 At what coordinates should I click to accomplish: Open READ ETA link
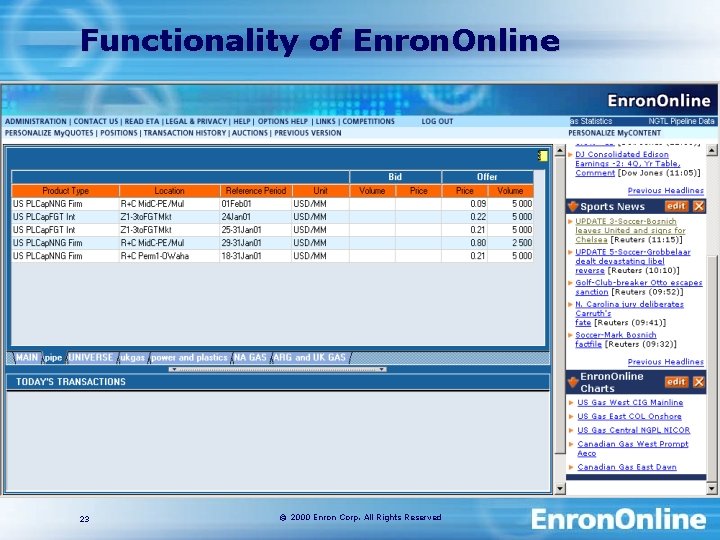tap(142, 121)
